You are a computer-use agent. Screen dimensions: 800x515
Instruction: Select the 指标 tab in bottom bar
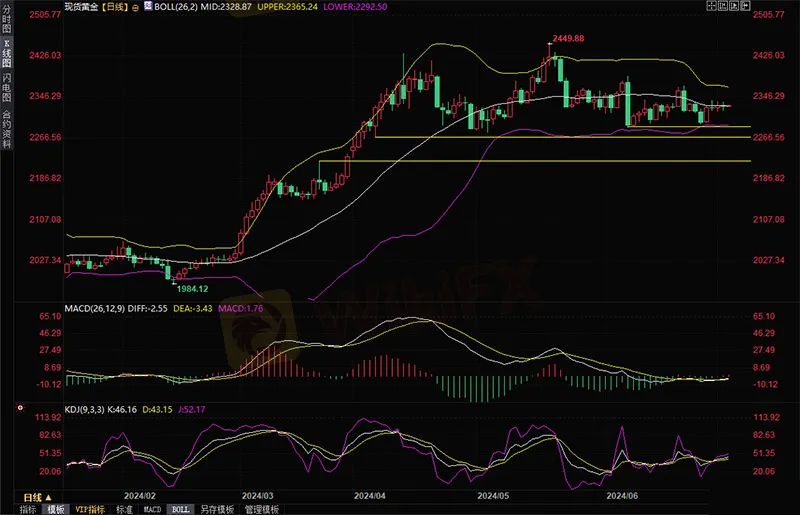28,509
